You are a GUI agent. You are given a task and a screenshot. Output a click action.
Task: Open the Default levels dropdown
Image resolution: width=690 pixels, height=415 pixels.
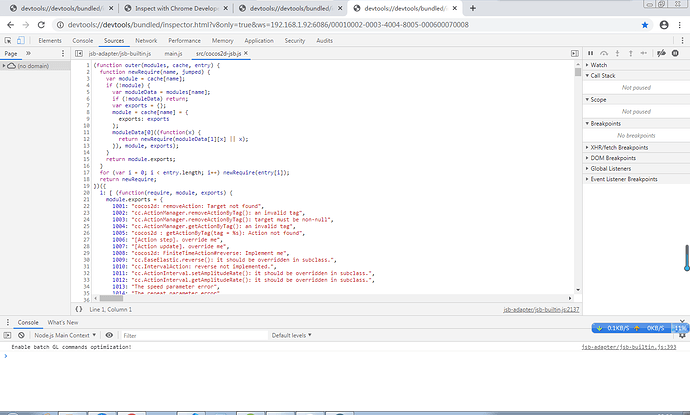[291, 335]
